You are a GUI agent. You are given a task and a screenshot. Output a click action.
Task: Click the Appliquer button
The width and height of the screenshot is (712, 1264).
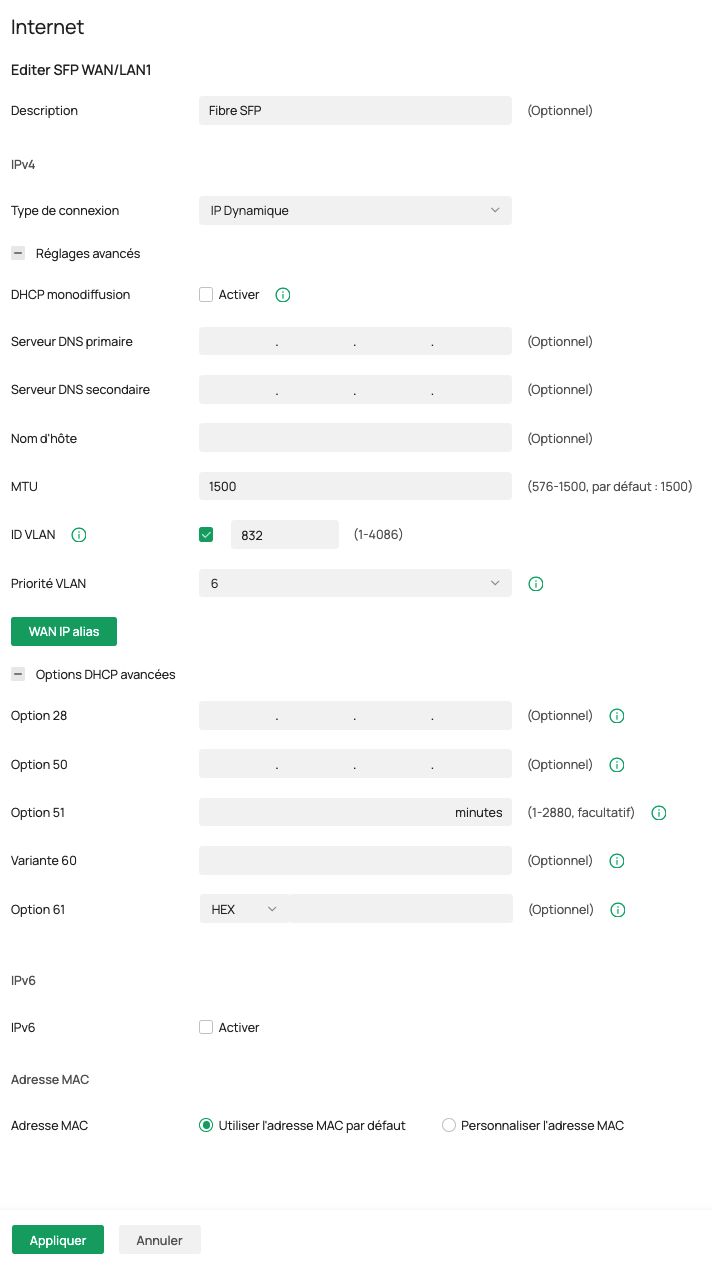pyautogui.click(x=57, y=1240)
